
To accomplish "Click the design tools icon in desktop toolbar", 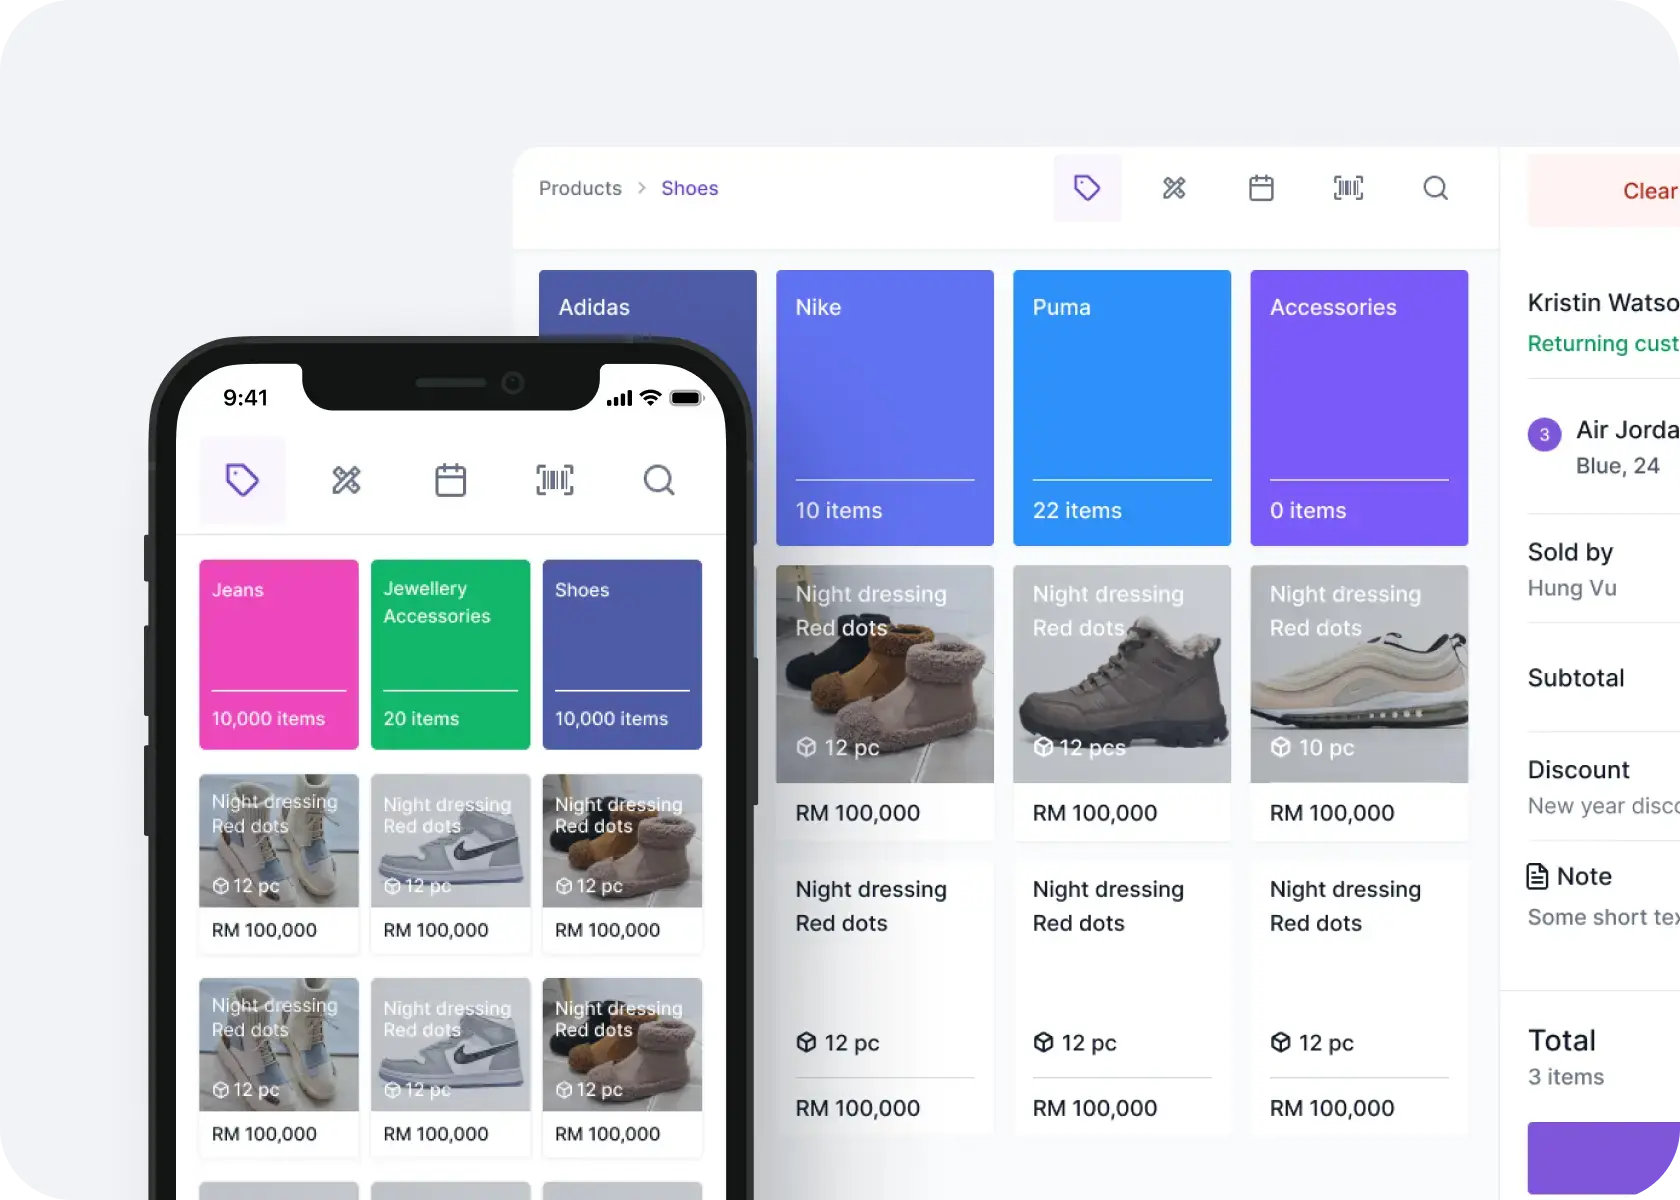I will tap(1174, 188).
